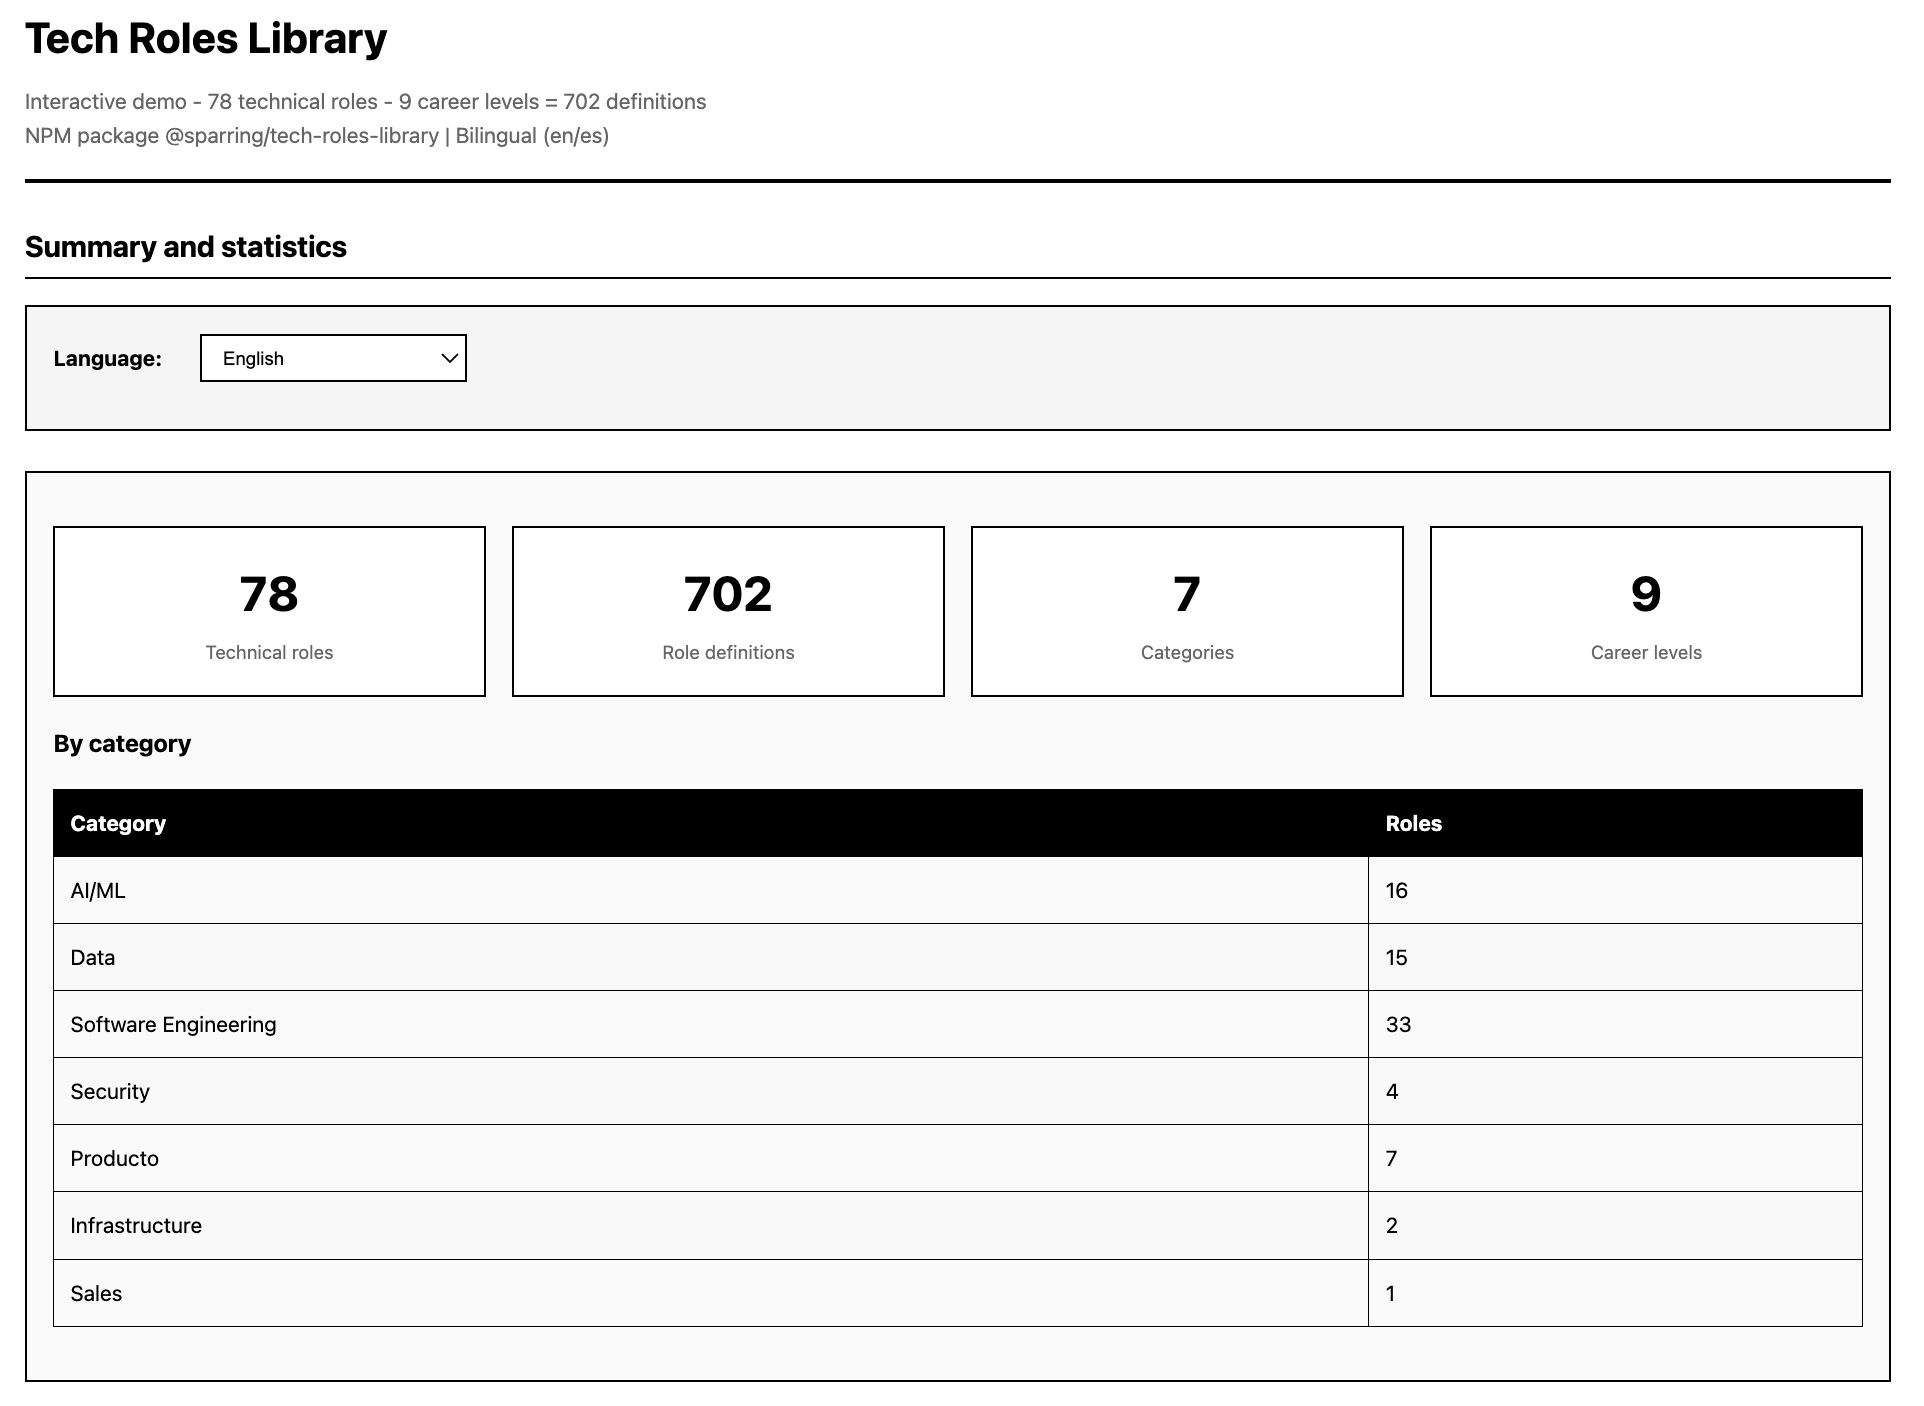Click the NPM package name text

pyautogui.click(x=301, y=136)
